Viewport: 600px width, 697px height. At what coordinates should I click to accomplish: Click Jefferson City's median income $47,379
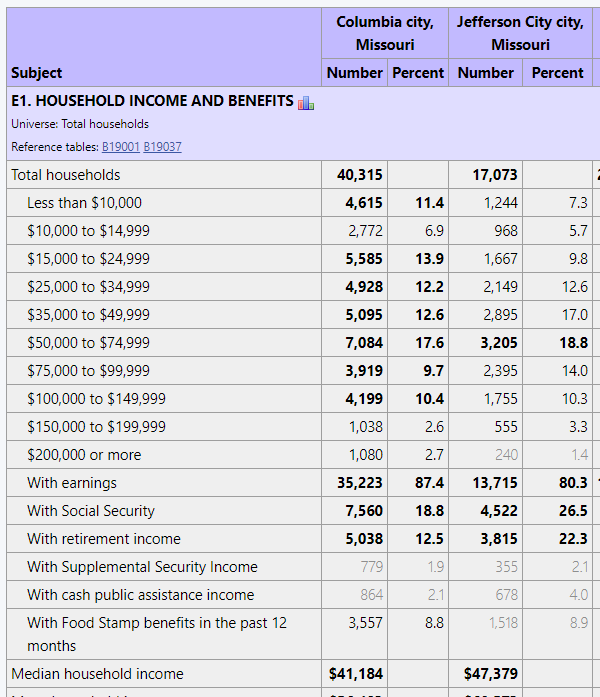pyautogui.click(x=490, y=674)
